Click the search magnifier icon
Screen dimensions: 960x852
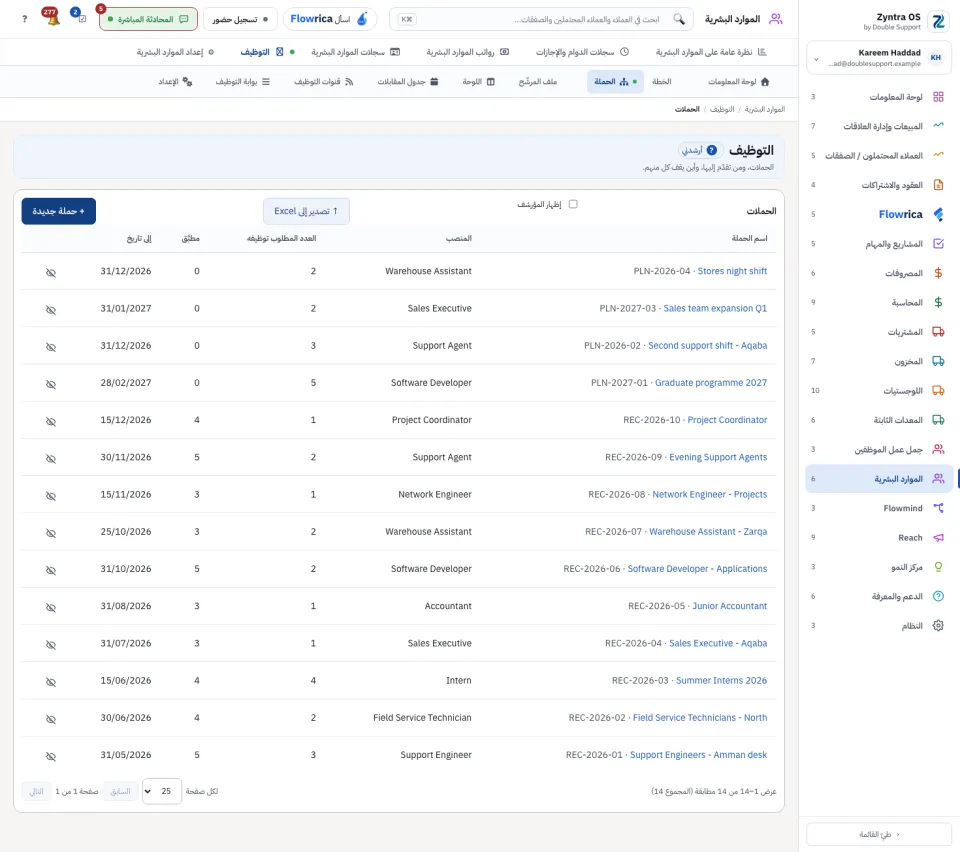(679, 19)
